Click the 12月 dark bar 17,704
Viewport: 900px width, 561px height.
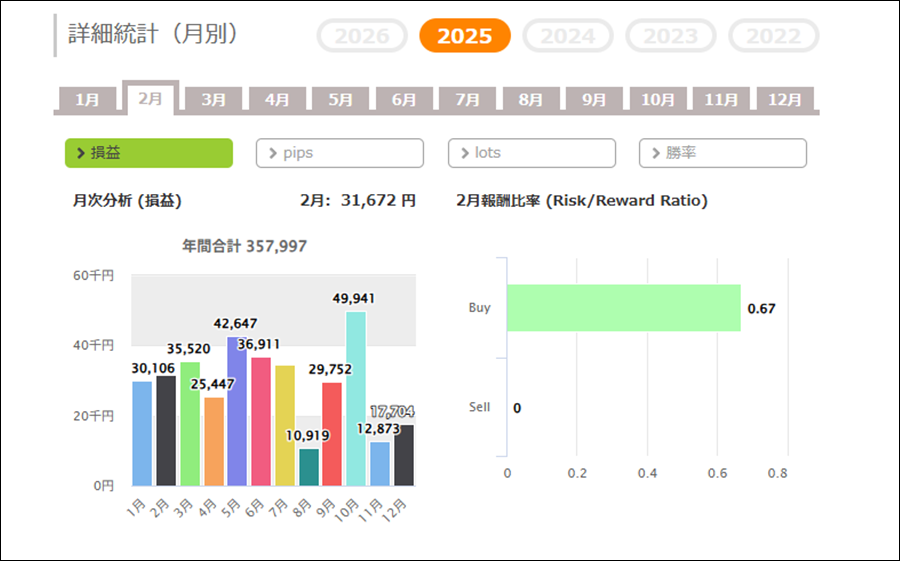[404, 456]
